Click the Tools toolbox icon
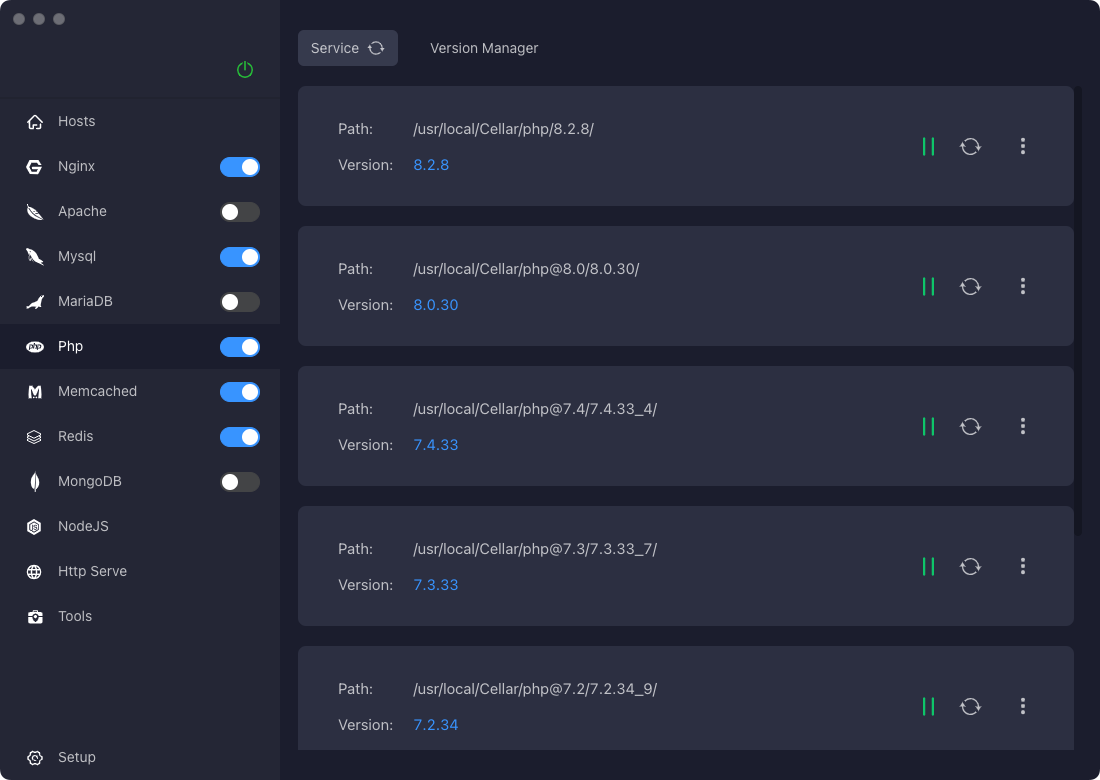 [x=34, y=617]
